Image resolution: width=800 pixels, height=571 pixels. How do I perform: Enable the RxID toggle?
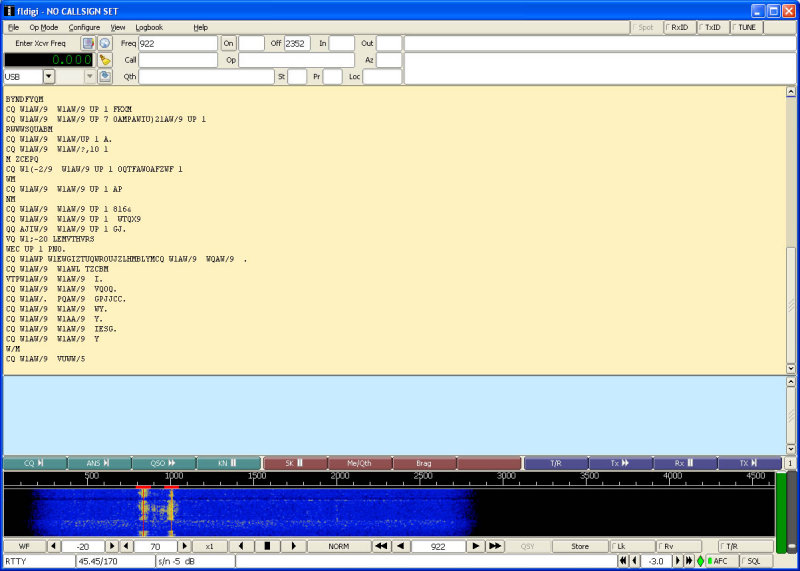tap(680, 28)
